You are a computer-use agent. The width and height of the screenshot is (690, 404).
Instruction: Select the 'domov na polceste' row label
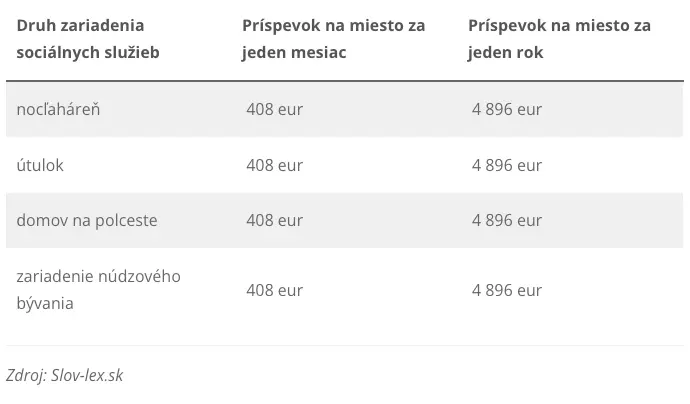[87, 220]
